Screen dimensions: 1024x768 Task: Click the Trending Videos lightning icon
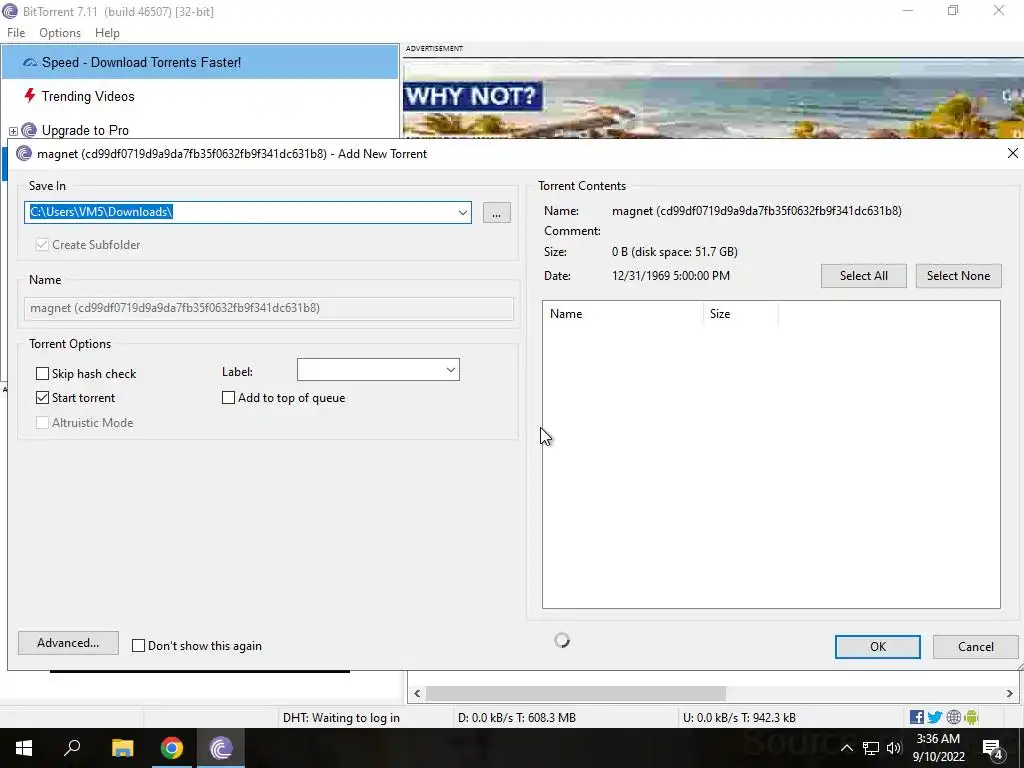[29, 96]
